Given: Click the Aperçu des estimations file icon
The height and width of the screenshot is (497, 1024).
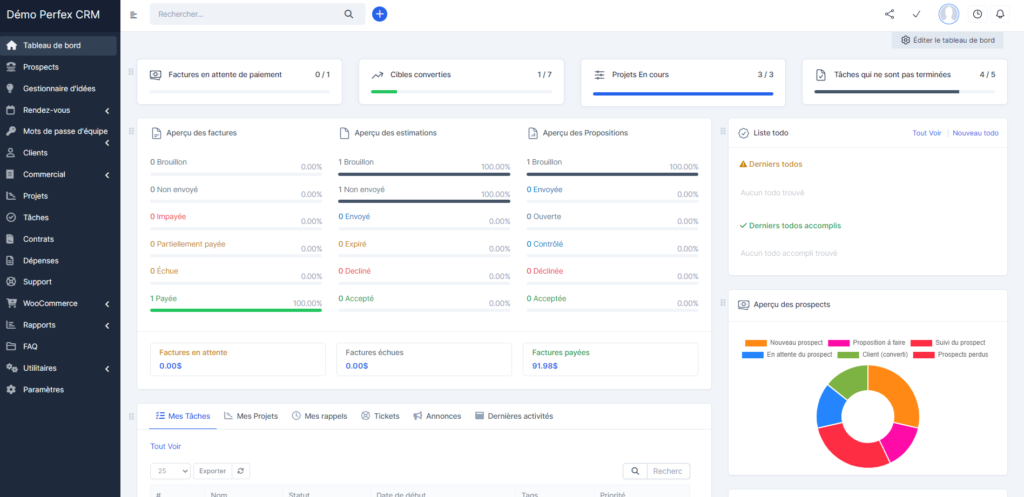Looking at the screenshot, I should pos(344,133).
